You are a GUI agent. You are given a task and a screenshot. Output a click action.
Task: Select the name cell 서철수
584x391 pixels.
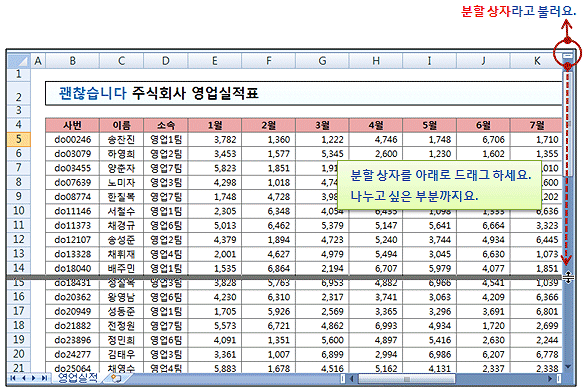coord(121,211)
